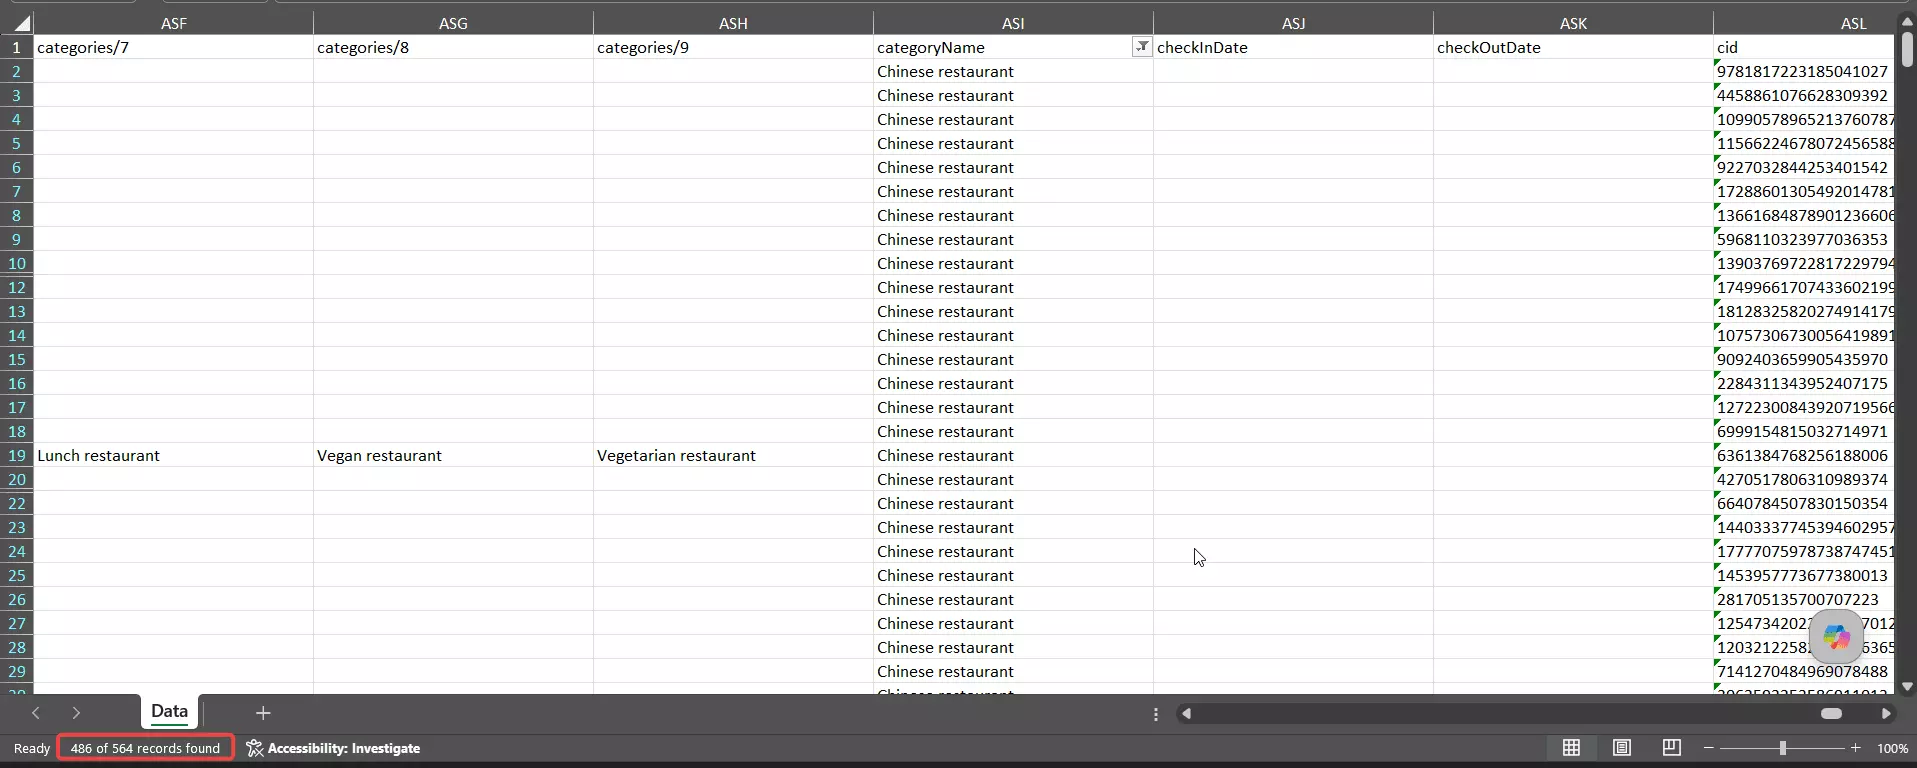This screenshot has height=768, width=1917.
Task: Select column ASG header
Action: point(453,23)
